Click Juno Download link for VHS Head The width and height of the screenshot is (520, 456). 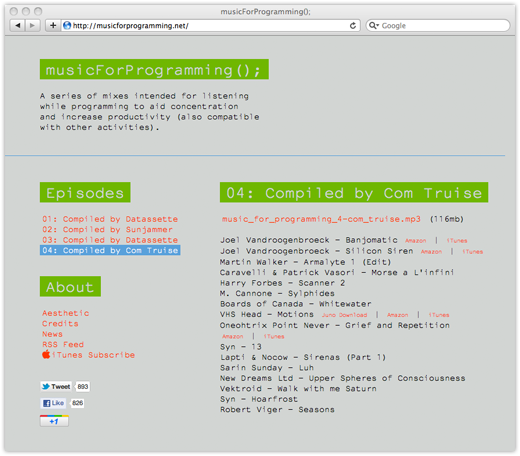(x=345, y=315)
